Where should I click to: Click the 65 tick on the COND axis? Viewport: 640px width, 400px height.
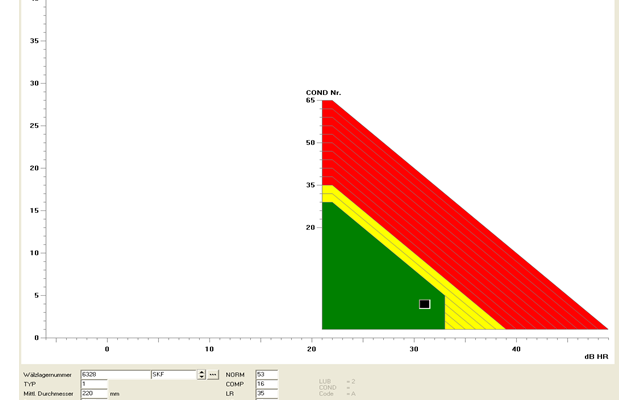pyautogui.click(x=310, y=101)
